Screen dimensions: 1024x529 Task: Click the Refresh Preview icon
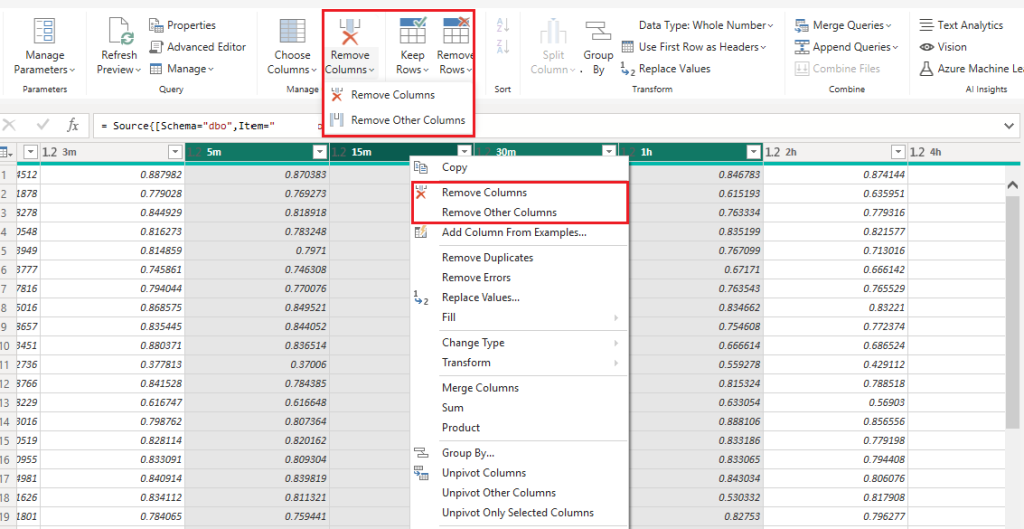click(121, 31)
